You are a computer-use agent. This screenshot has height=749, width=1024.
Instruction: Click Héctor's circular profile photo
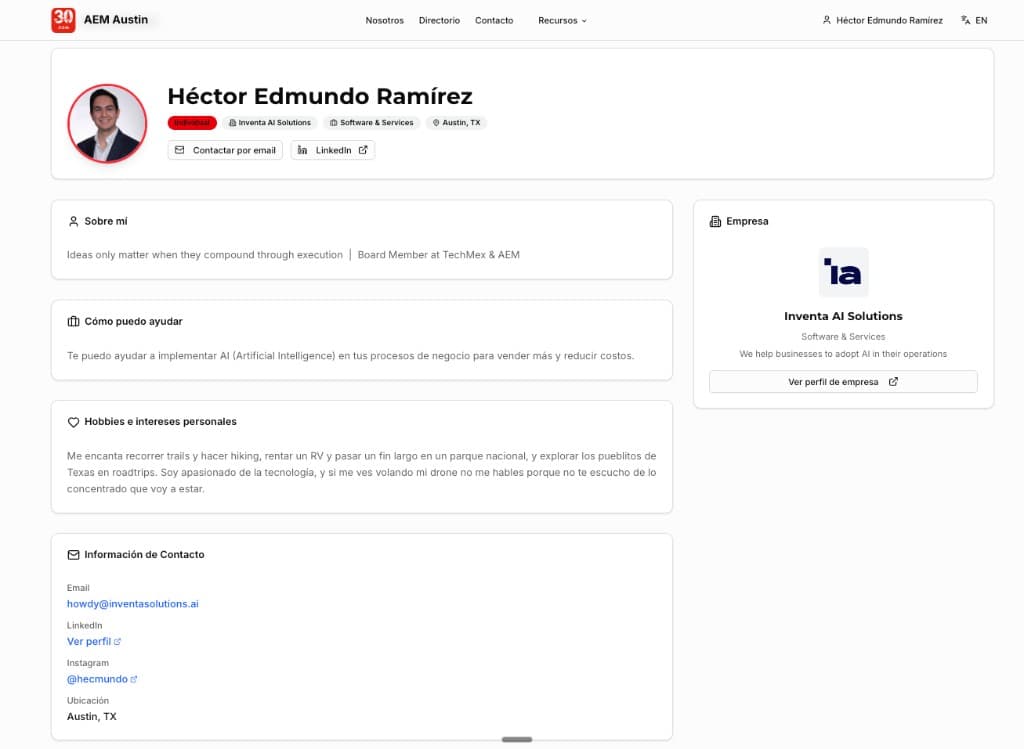[107, 123]
